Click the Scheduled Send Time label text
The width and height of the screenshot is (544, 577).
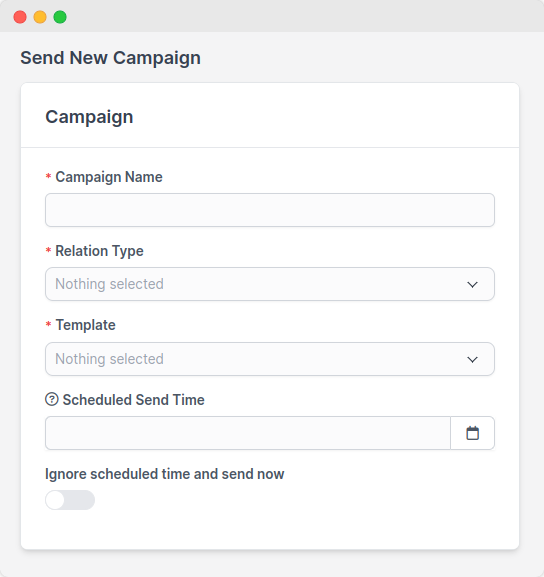[x=133, y=400]
